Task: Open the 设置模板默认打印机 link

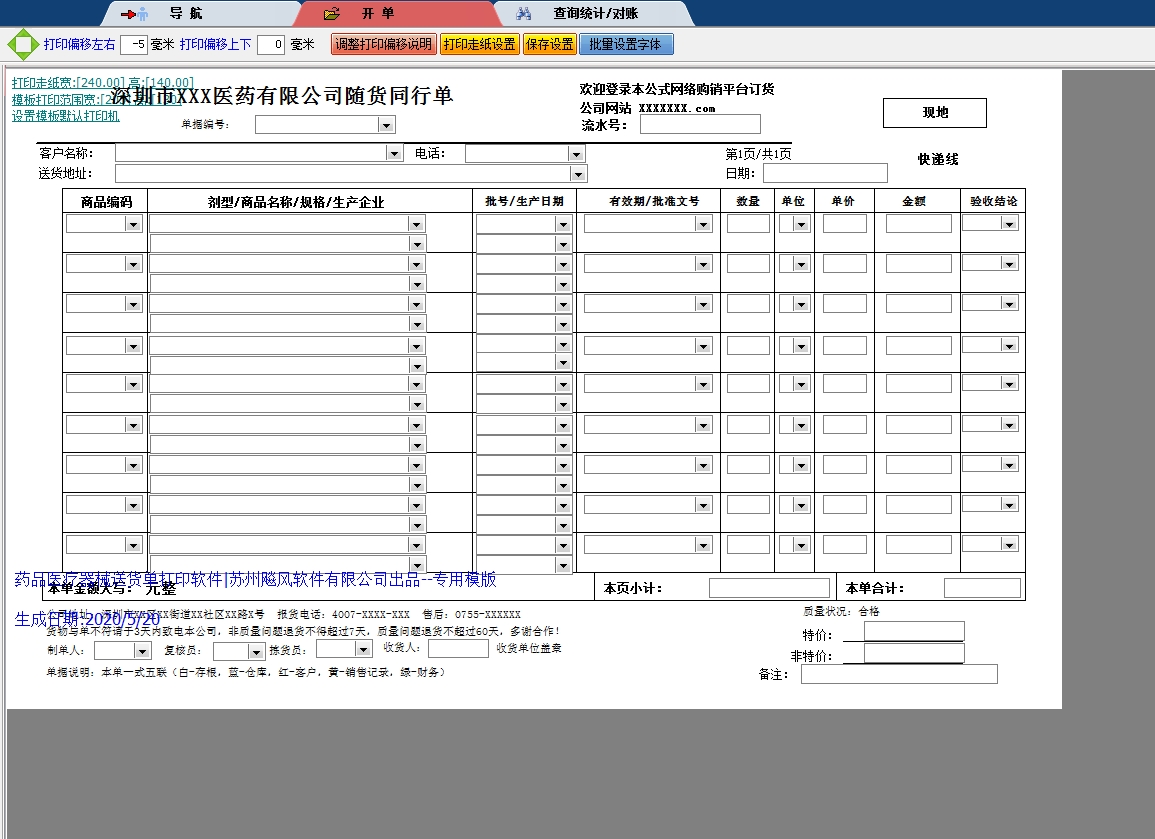Action: click(x=65, y=116)
